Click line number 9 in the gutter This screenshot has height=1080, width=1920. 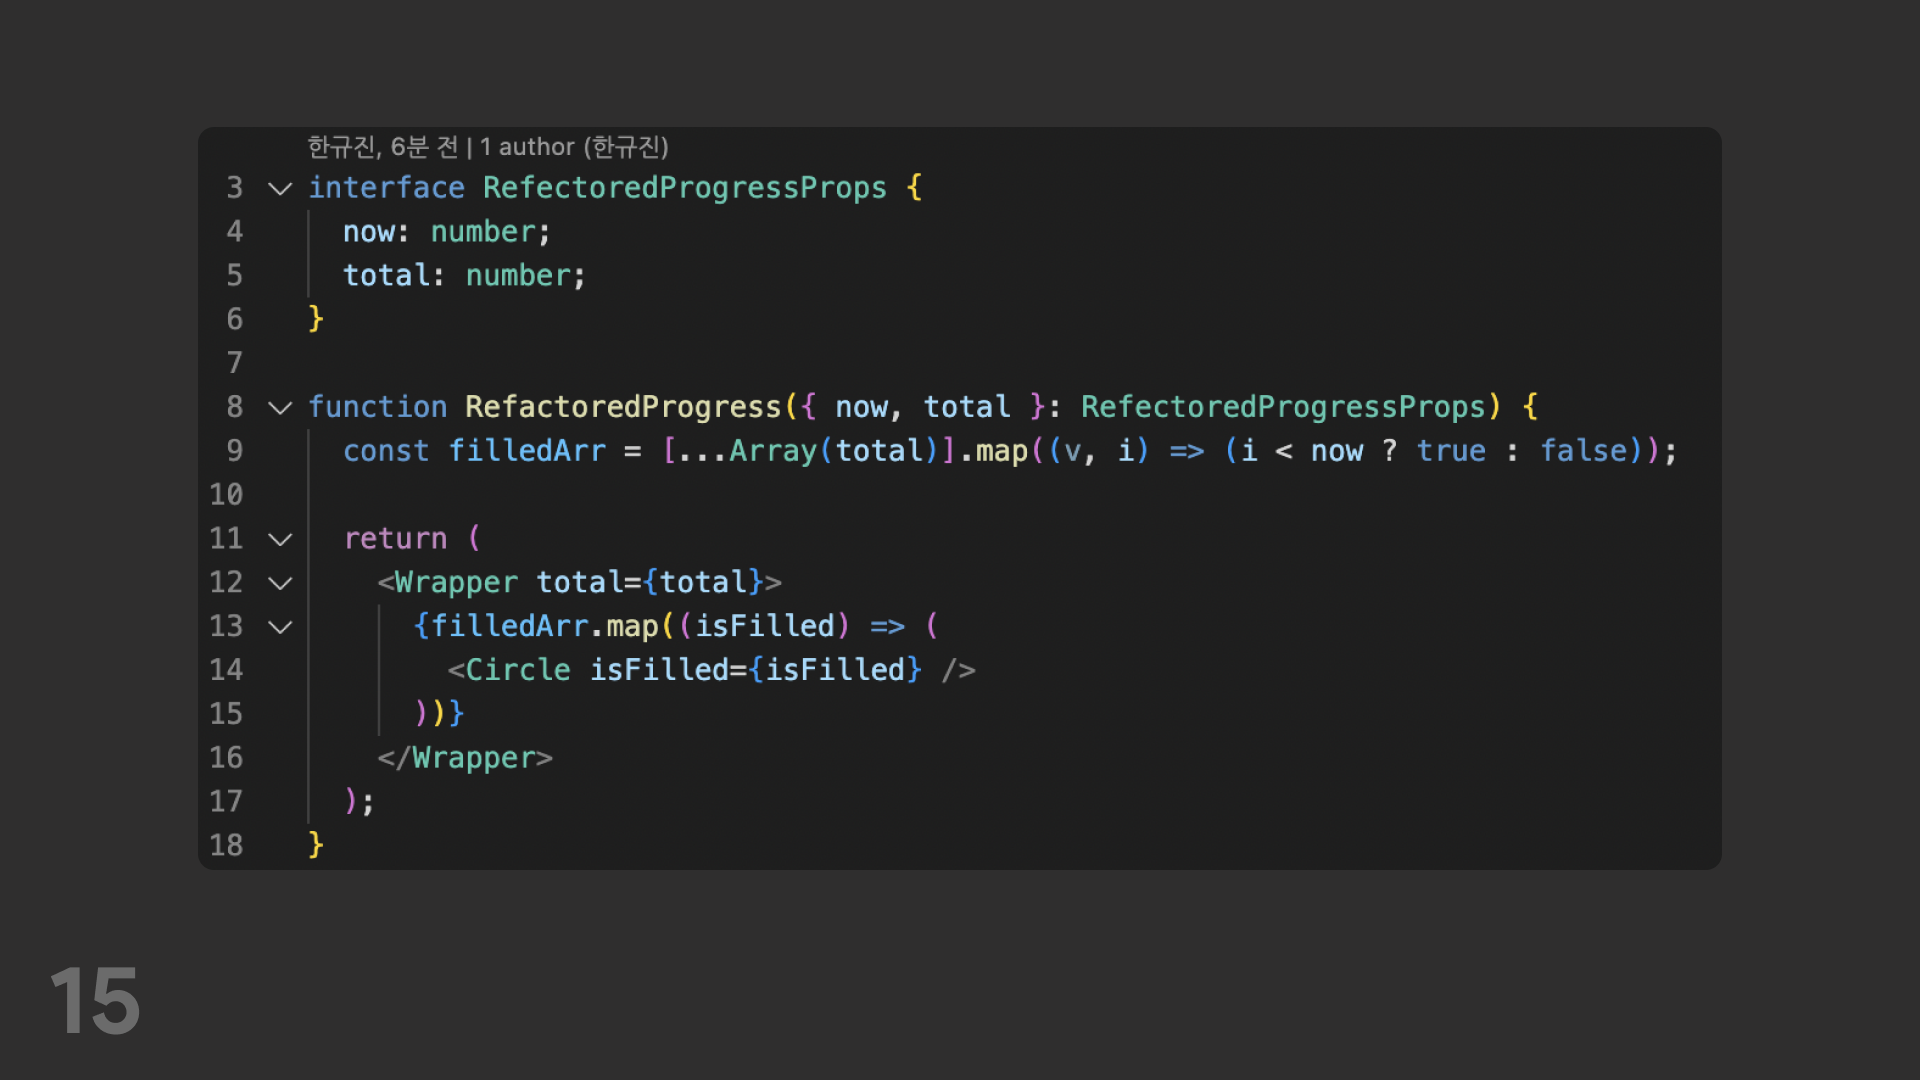click(234, 451)
